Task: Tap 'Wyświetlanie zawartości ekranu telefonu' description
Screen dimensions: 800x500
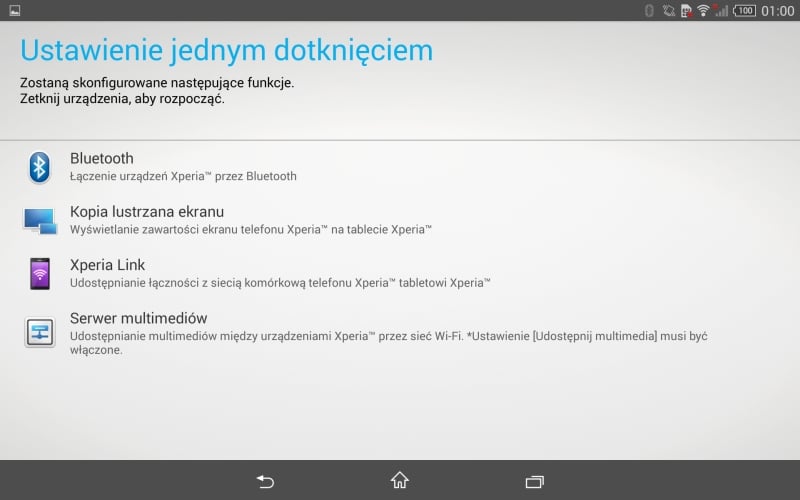Action: point(251,230)
